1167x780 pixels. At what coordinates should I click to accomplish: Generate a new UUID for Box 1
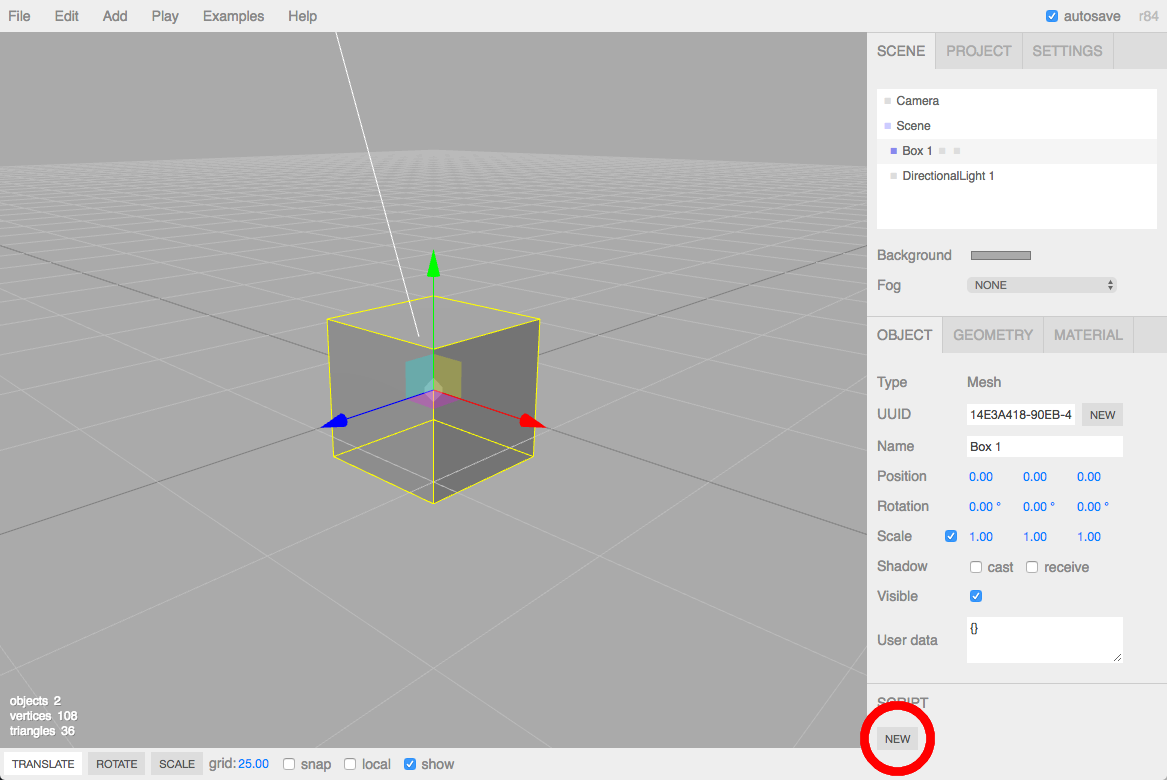[x=1102, y=414]
